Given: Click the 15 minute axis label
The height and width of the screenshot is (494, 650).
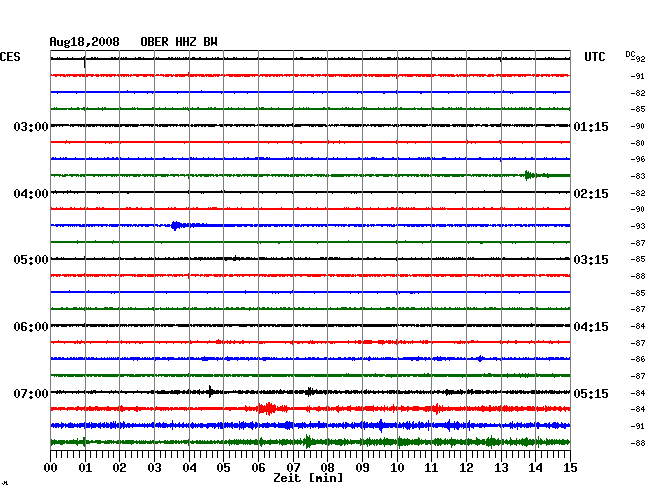Looking at the screenshot, I should tap(570, 468).
